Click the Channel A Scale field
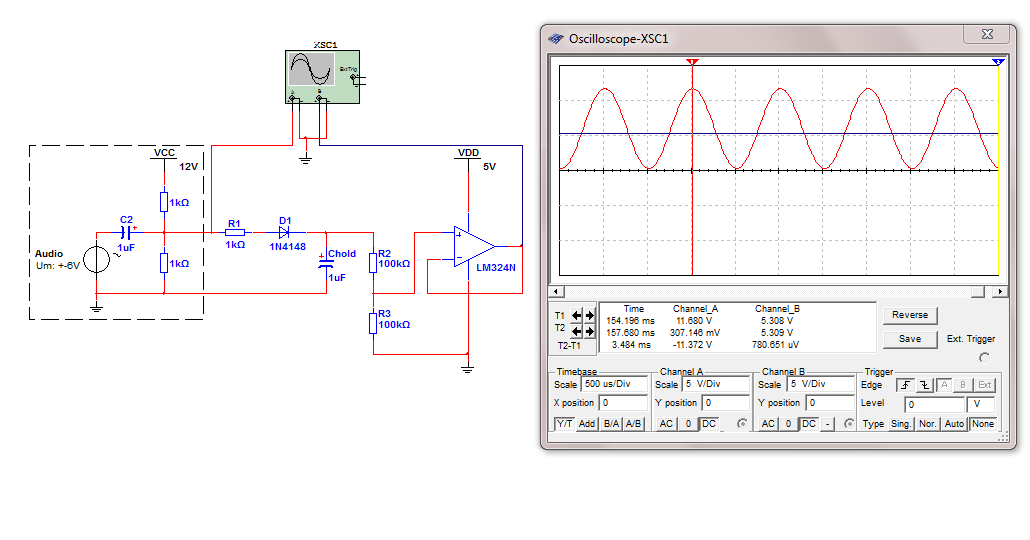The image size is (1030, 540). 716,384
